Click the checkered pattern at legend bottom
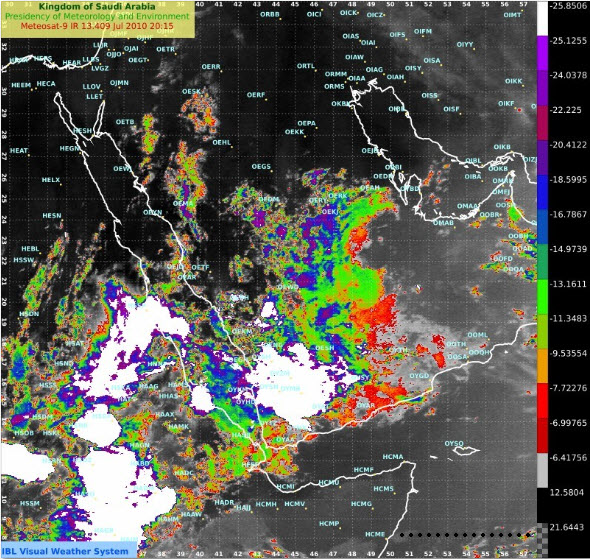This screenshot has width=590, height=559. [x=542, y=539]
